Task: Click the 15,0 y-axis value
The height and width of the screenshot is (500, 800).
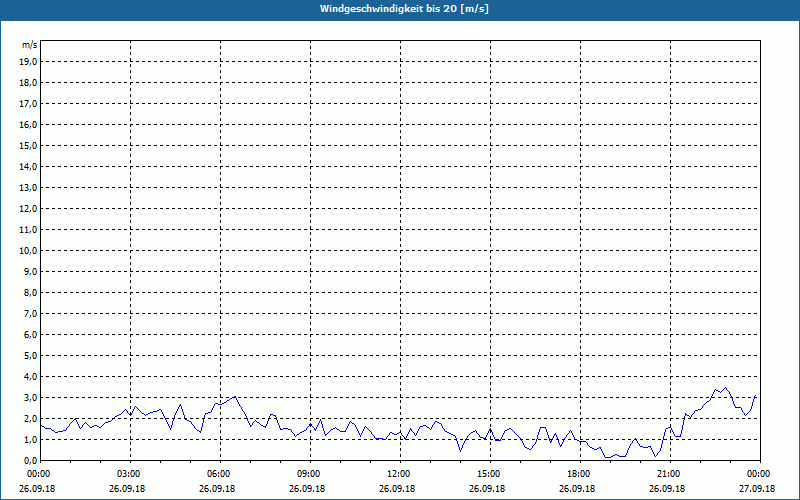Action: tap(29, 146)
